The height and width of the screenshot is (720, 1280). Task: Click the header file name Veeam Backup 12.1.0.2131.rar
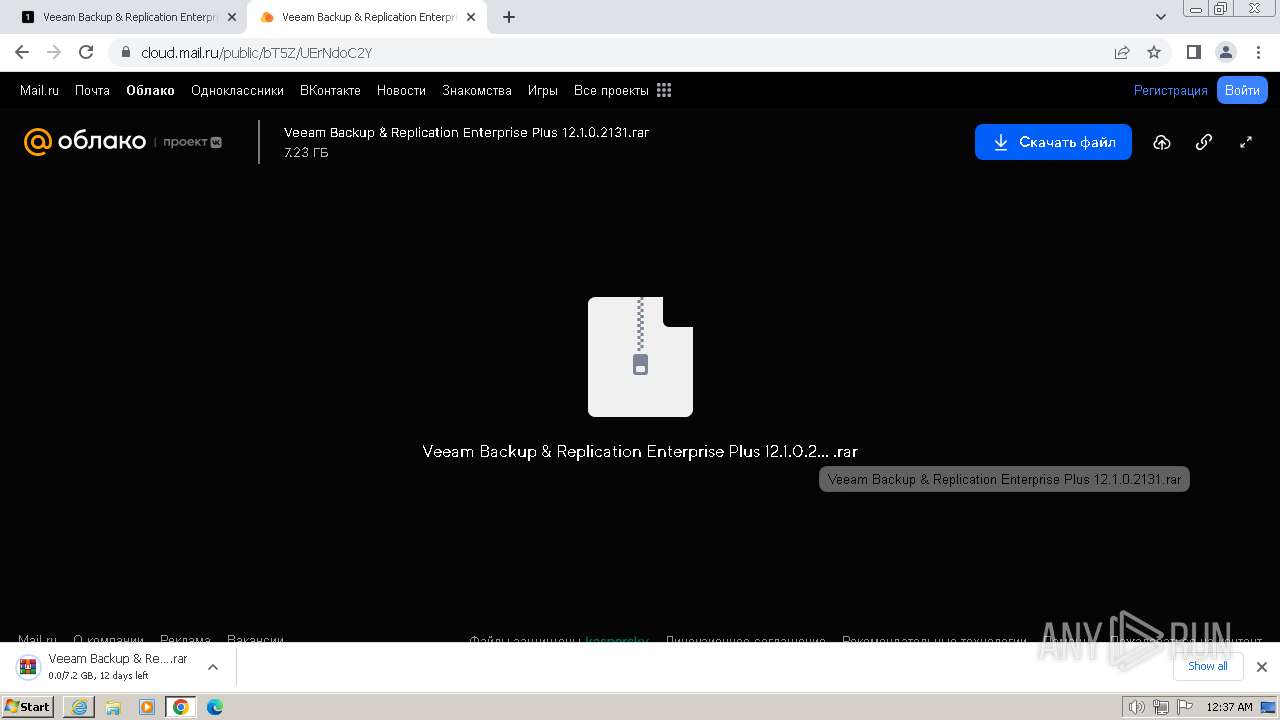click(x=466, y=132)
